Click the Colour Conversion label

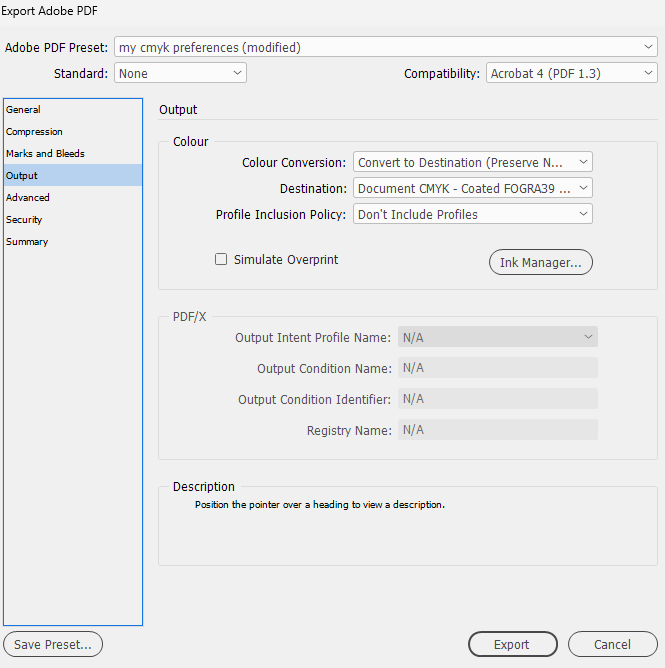294,163
